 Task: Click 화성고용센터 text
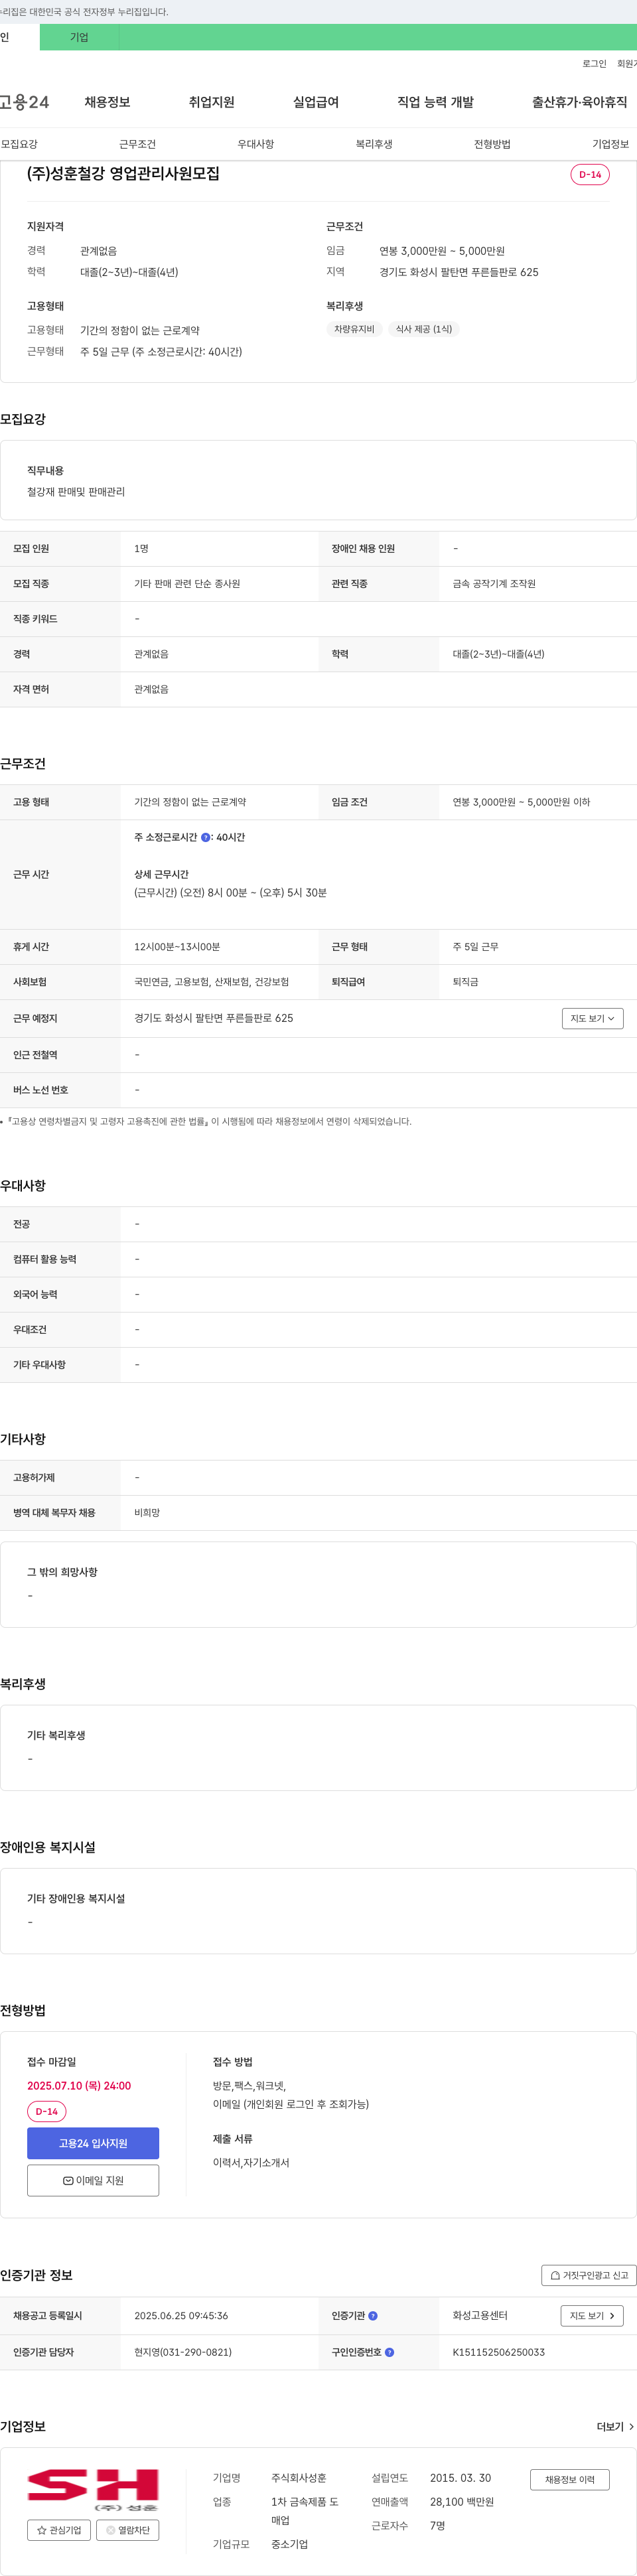pos(480,2315)
